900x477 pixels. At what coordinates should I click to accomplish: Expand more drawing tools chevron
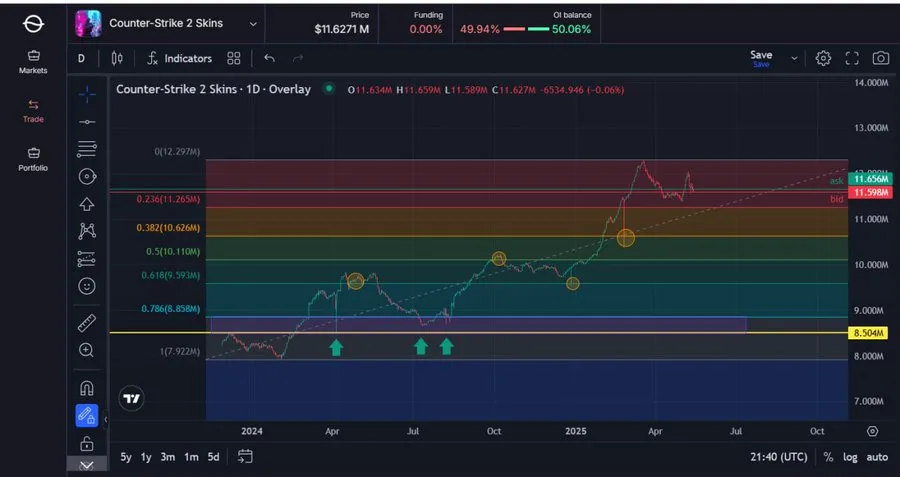pos(87,464)
